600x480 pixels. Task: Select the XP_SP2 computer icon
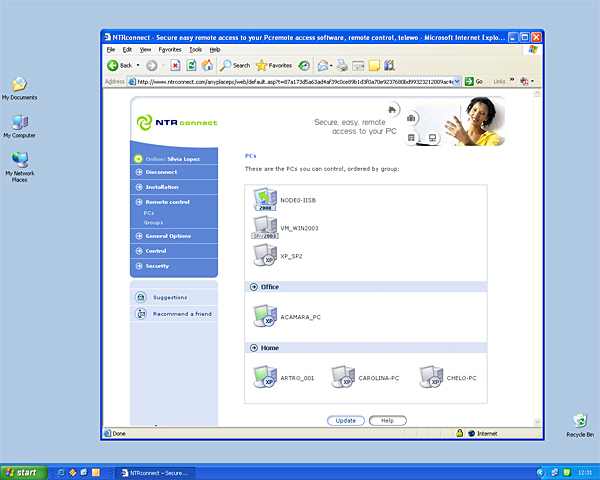point(265,255)
